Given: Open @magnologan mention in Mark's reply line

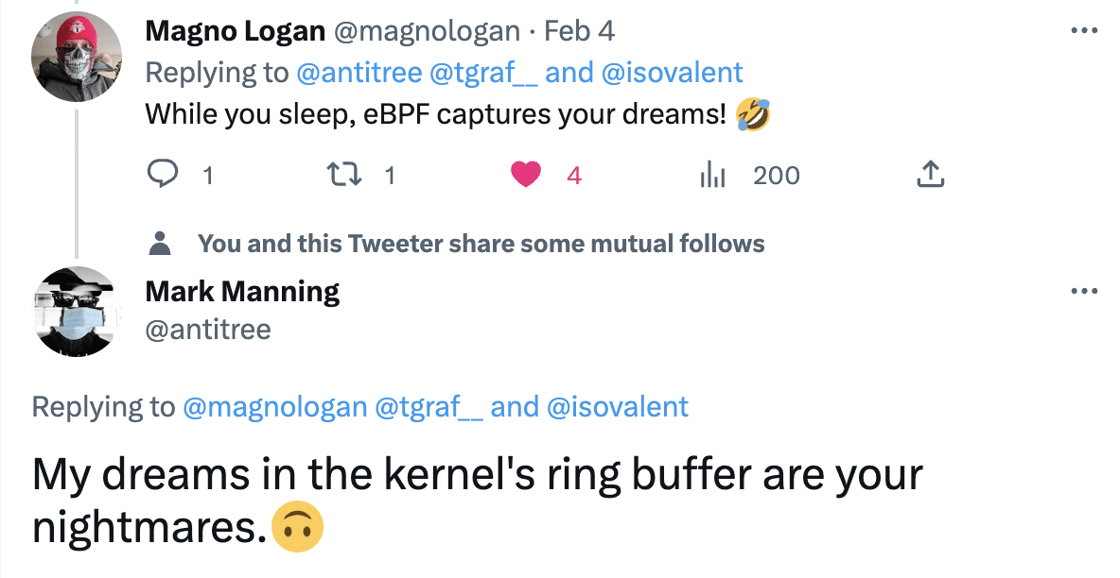Looking at the screenshot, I should click(273, 407).
